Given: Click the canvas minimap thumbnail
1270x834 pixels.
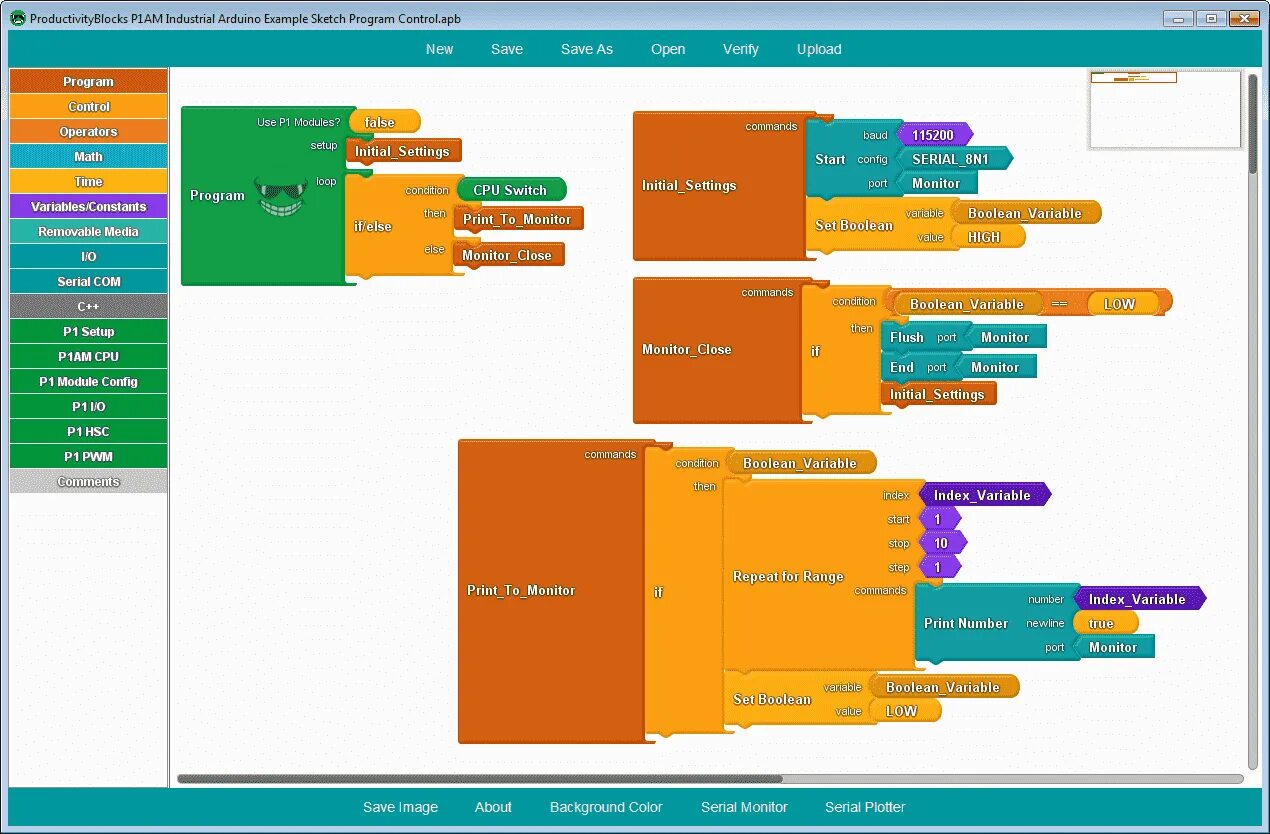Looking at the screenshot, I should [x=1164, y=109].
